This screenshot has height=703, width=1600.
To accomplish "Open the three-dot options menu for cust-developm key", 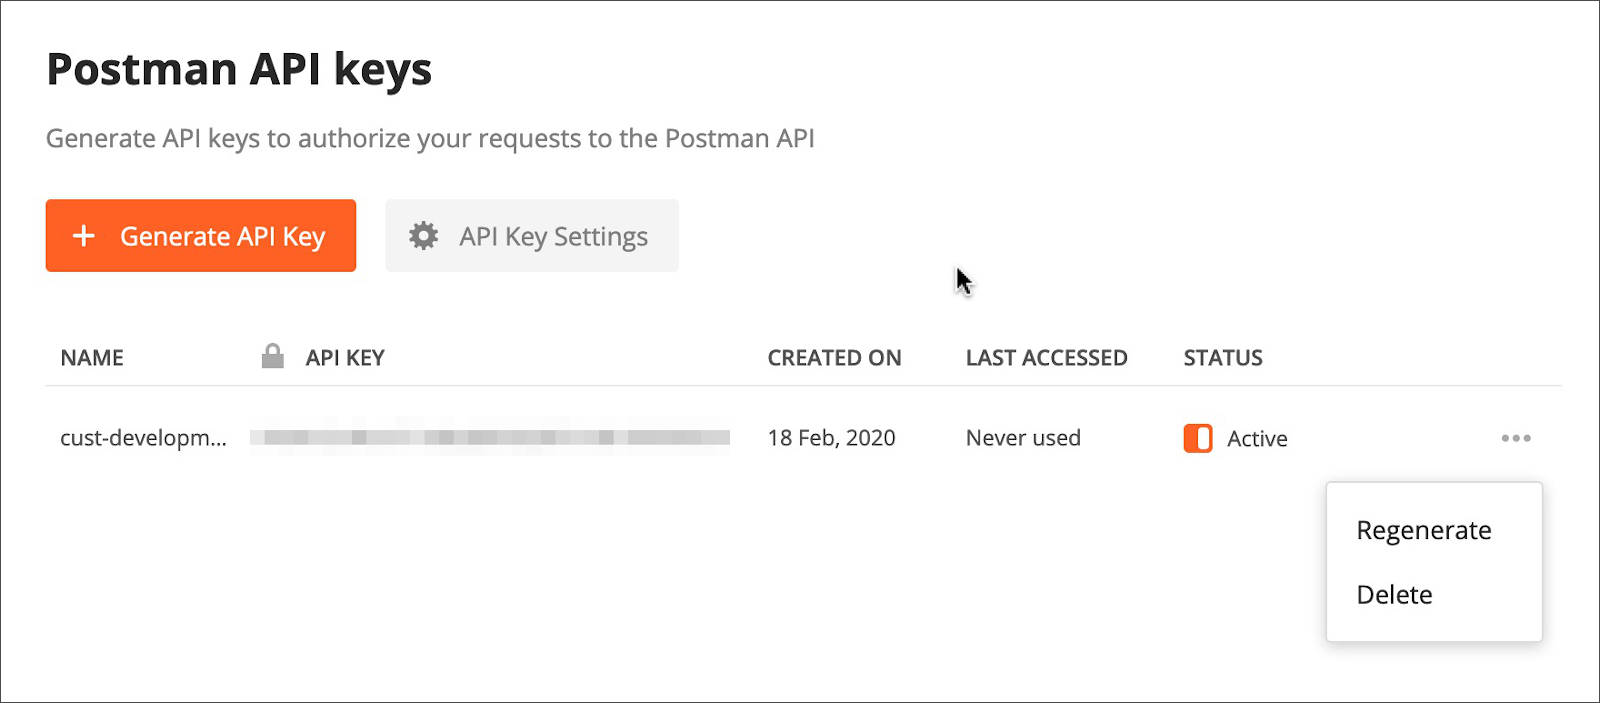I will click(1516, 438).
